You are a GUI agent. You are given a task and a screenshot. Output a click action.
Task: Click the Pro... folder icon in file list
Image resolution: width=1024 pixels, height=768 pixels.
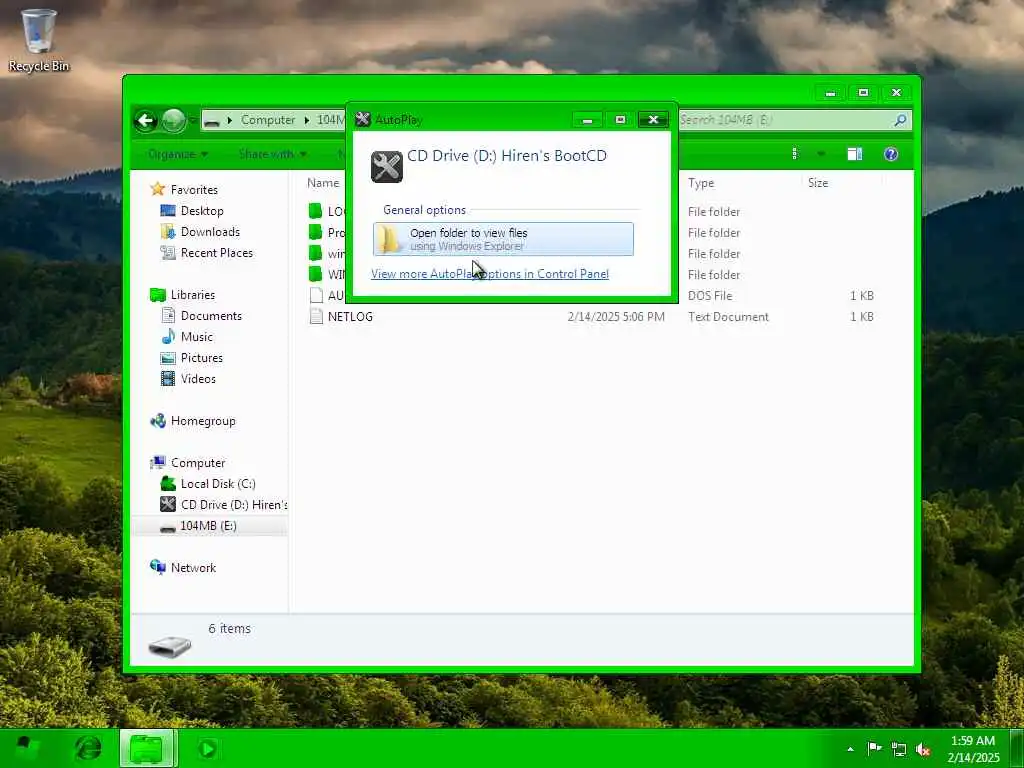(x=315, y=232)
